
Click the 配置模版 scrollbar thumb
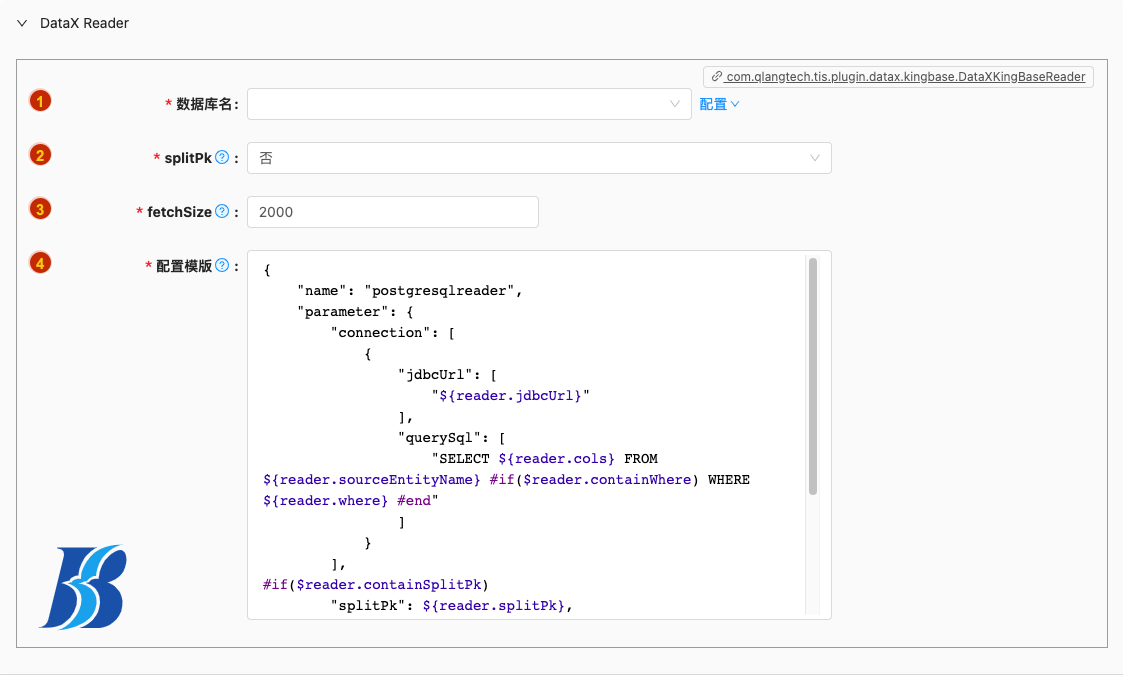point(813,377)
